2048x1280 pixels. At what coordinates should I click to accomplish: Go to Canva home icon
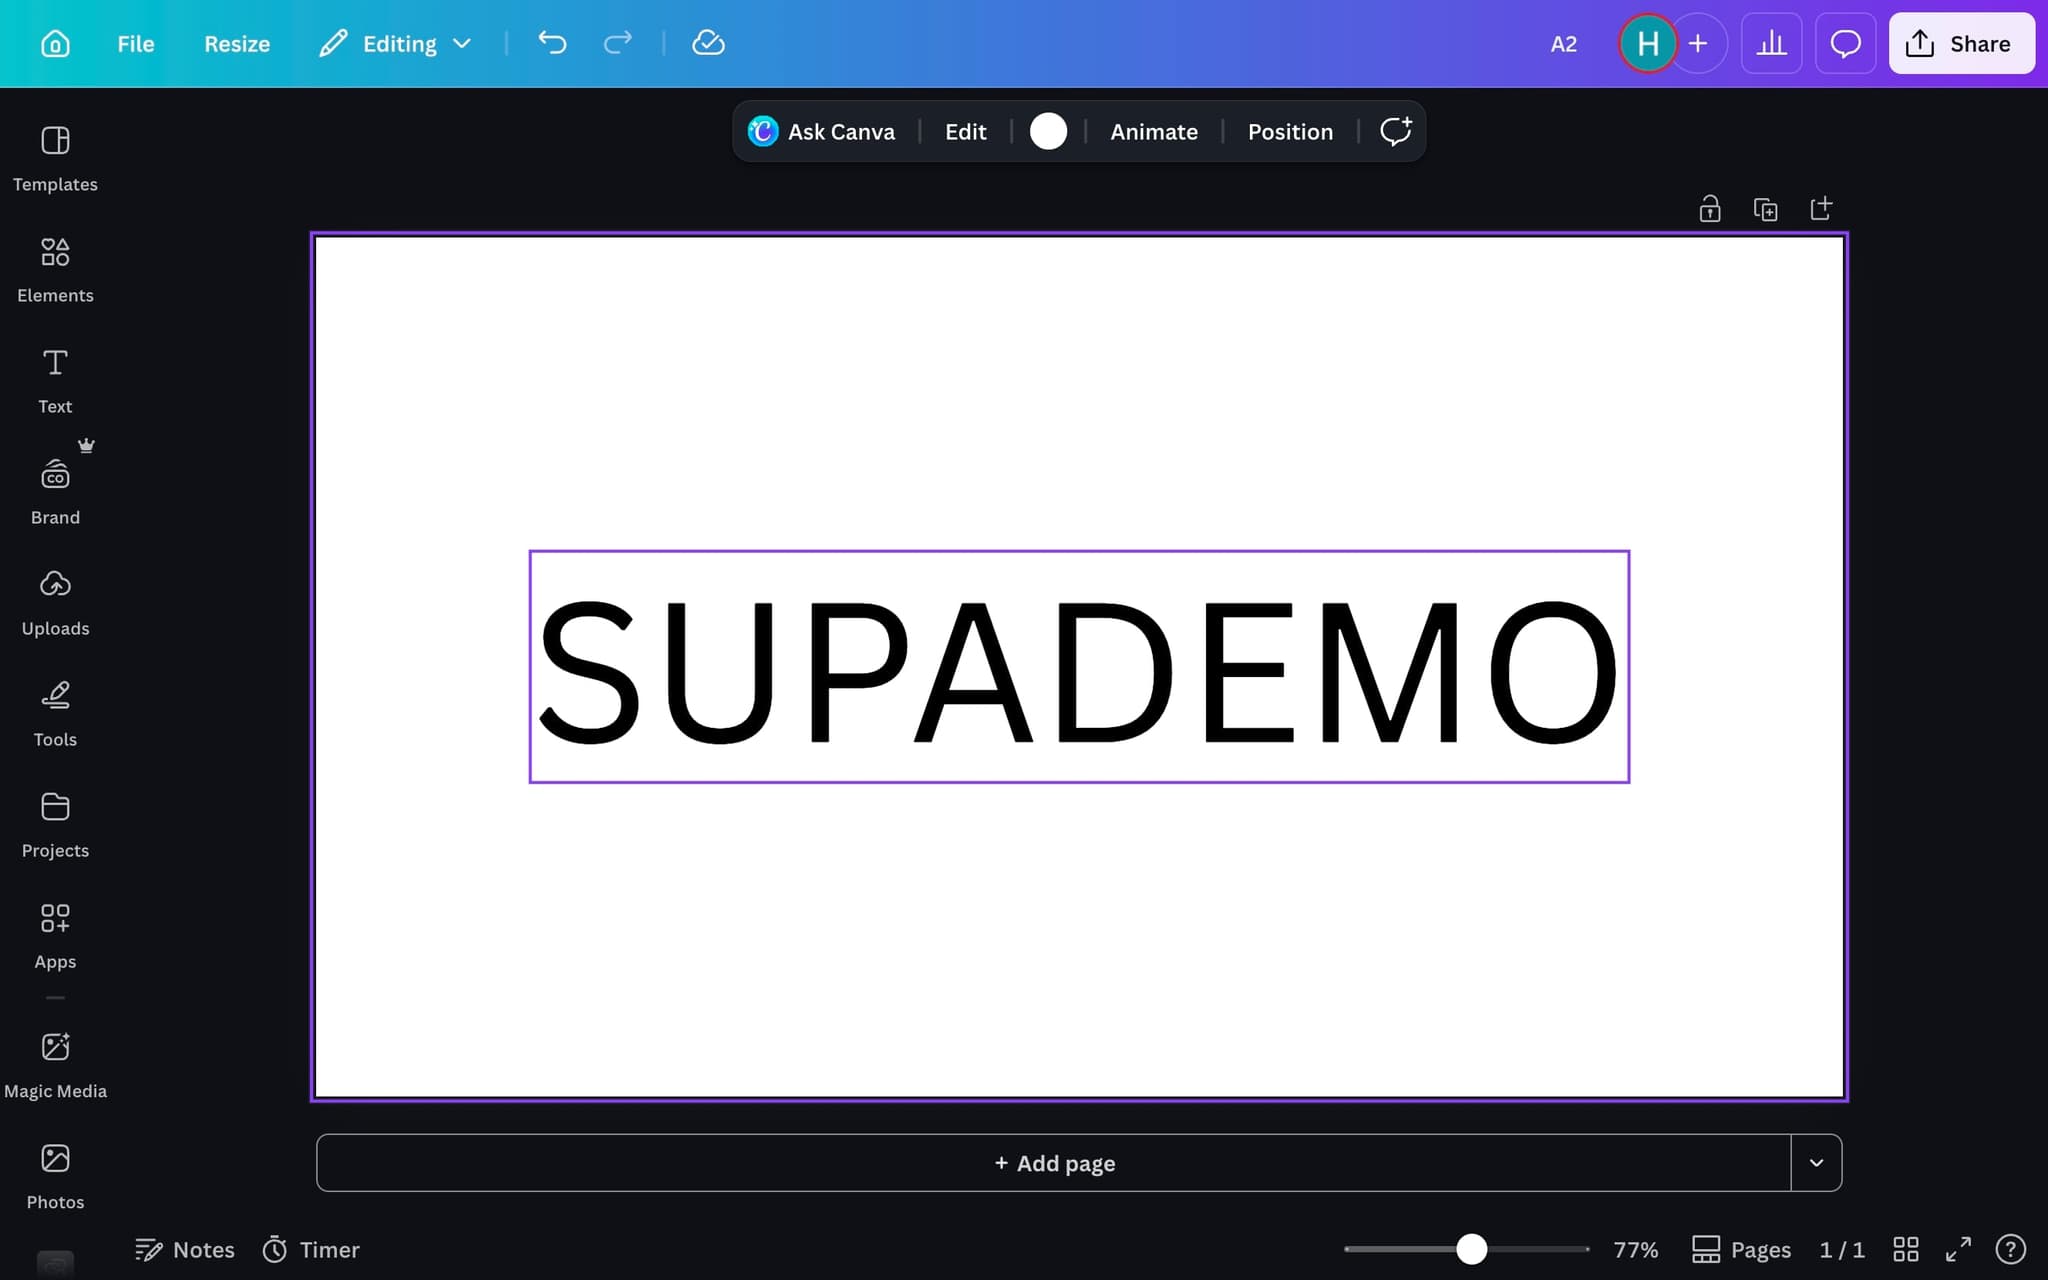click(x=55, y=44)
